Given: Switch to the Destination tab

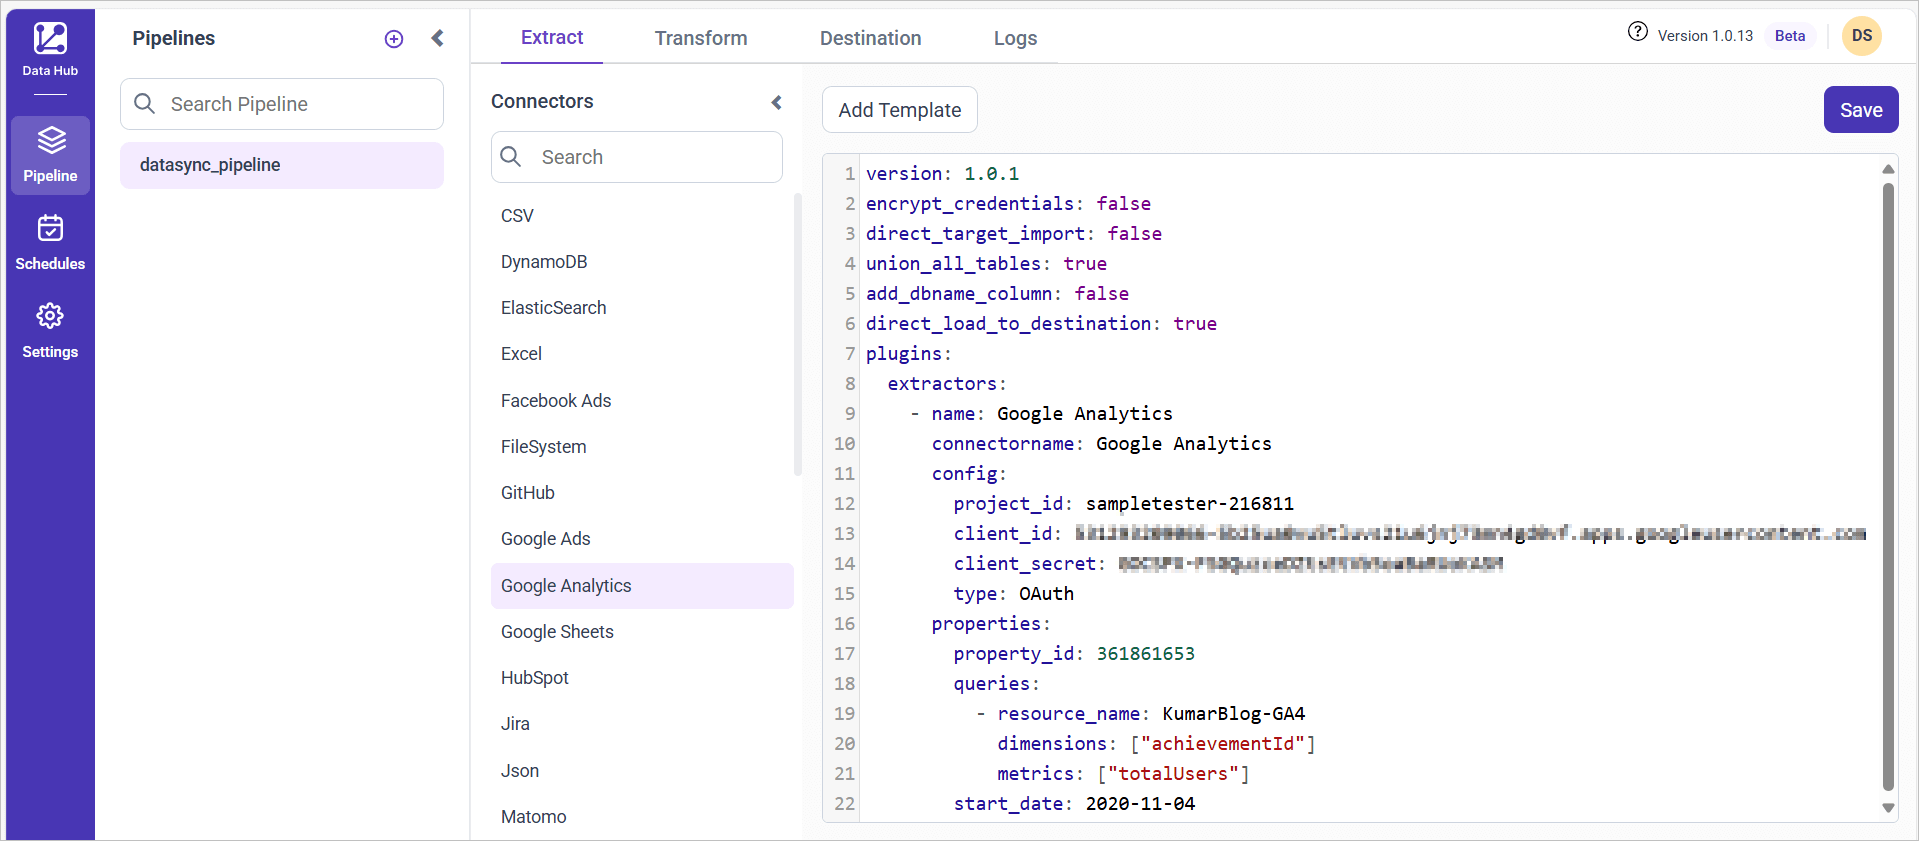Looking at the screenshot, I should 871,38.
